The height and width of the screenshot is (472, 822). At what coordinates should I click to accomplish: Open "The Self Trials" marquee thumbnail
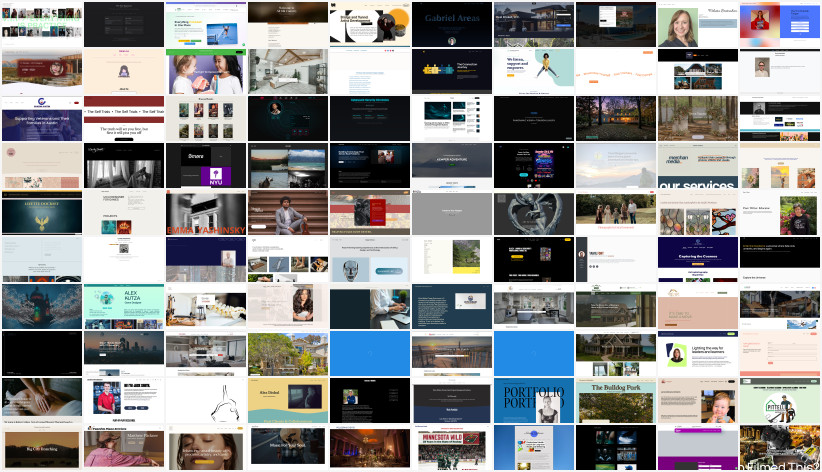click(124, 119)
